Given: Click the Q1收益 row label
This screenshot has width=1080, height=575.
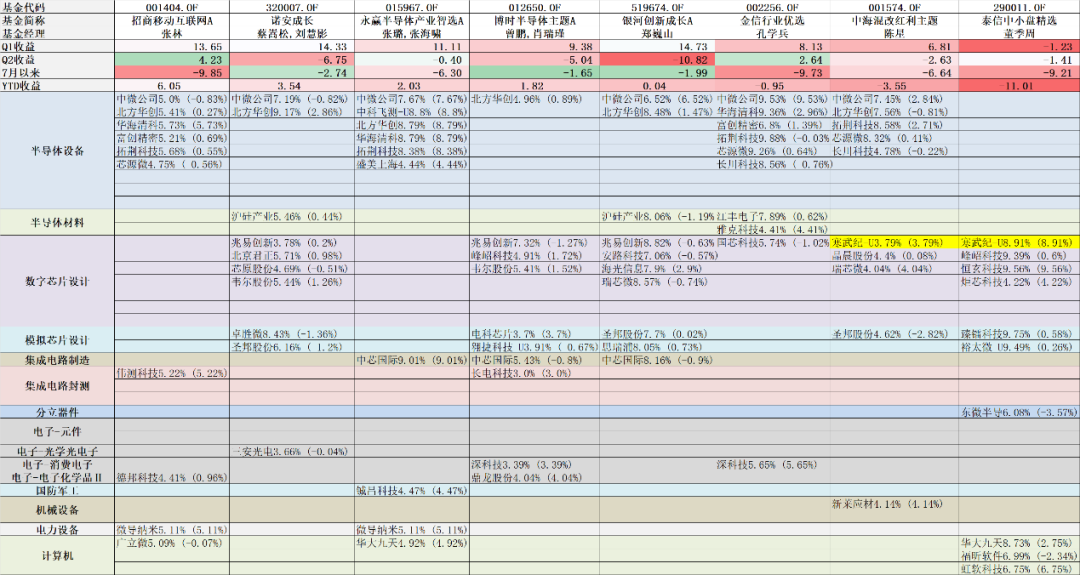Looking at the screenshot, I should 19,46.
